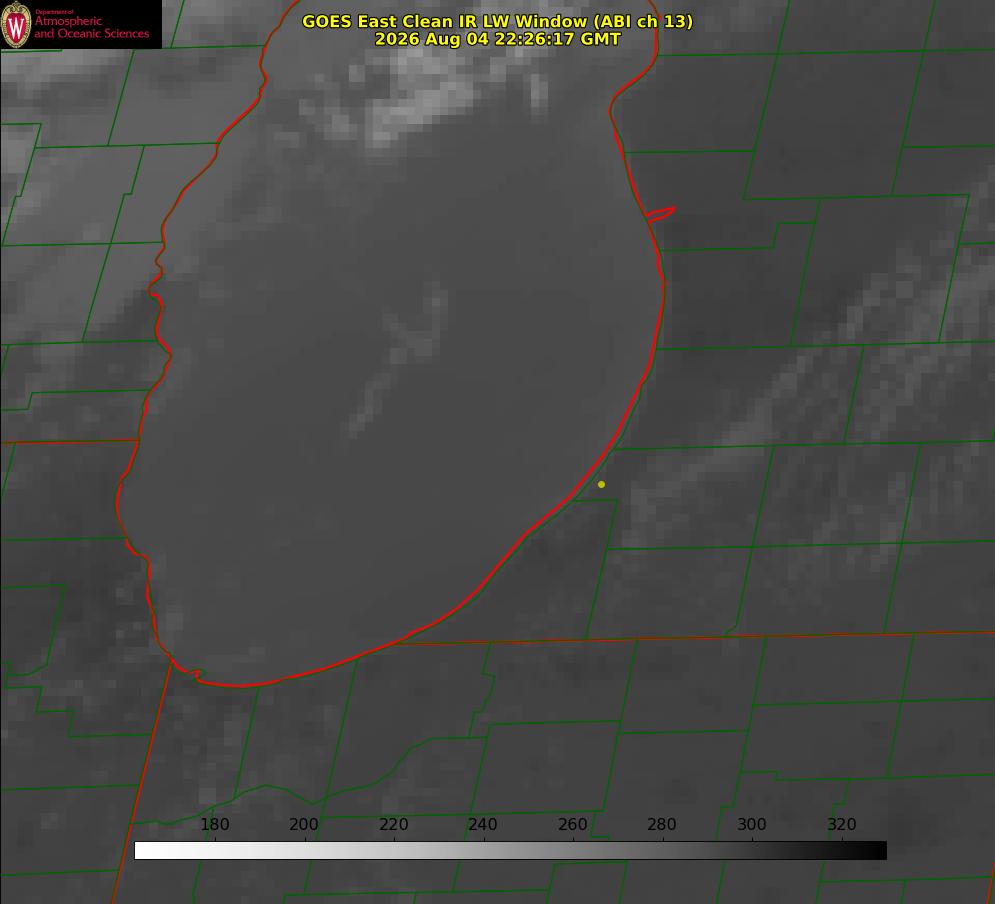Image resolution: width=995 pixels, height=904 pixels.
Task: Click the mid-gray center of the colorbar
Action: tap(510, 851)
